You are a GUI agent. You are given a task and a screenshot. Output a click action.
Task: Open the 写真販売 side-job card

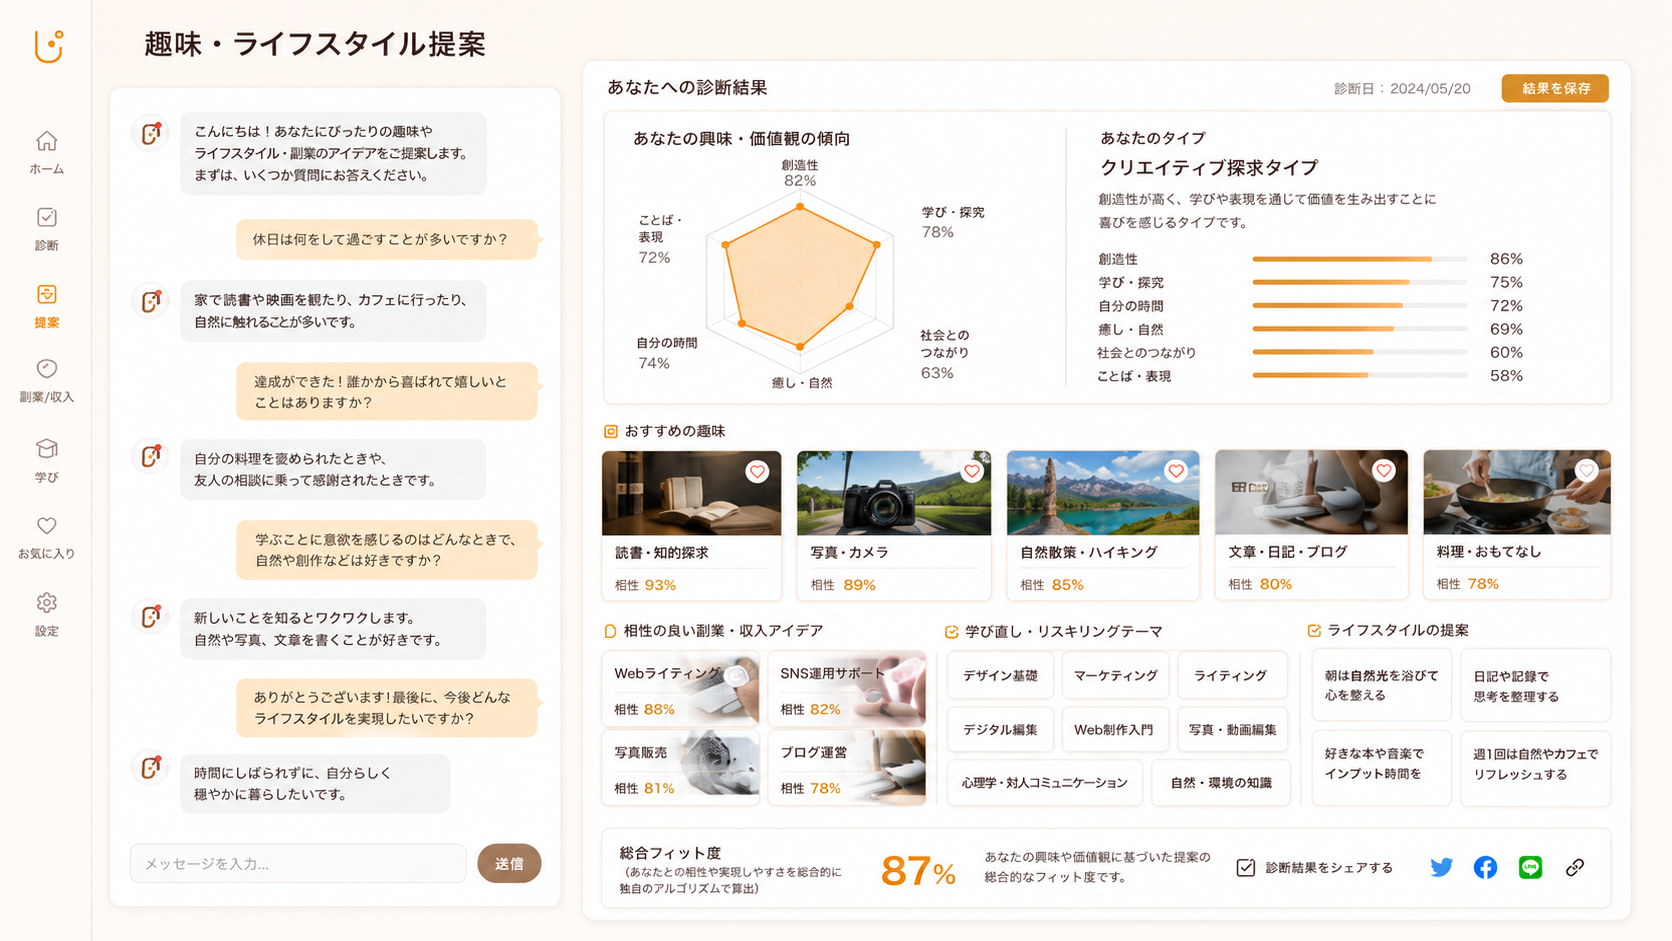680,768
